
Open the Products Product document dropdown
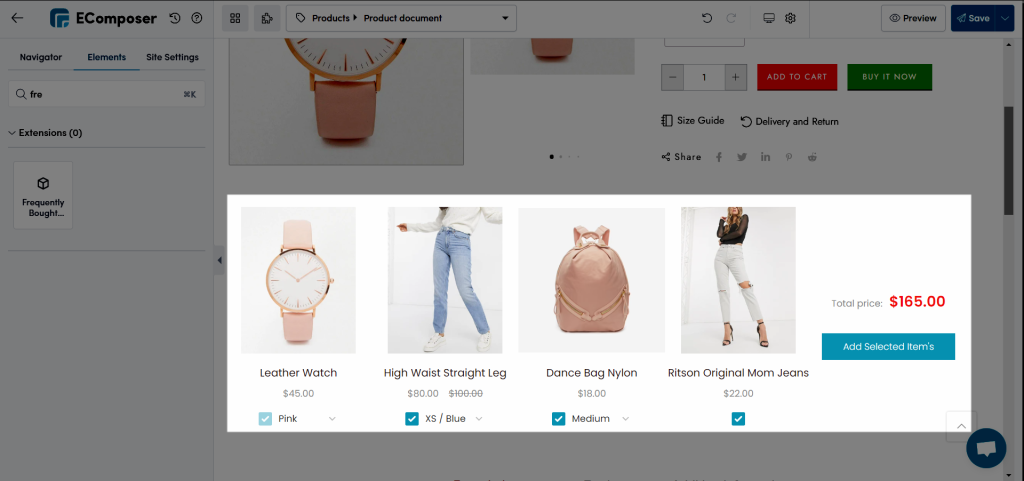(x=401, y=18)
